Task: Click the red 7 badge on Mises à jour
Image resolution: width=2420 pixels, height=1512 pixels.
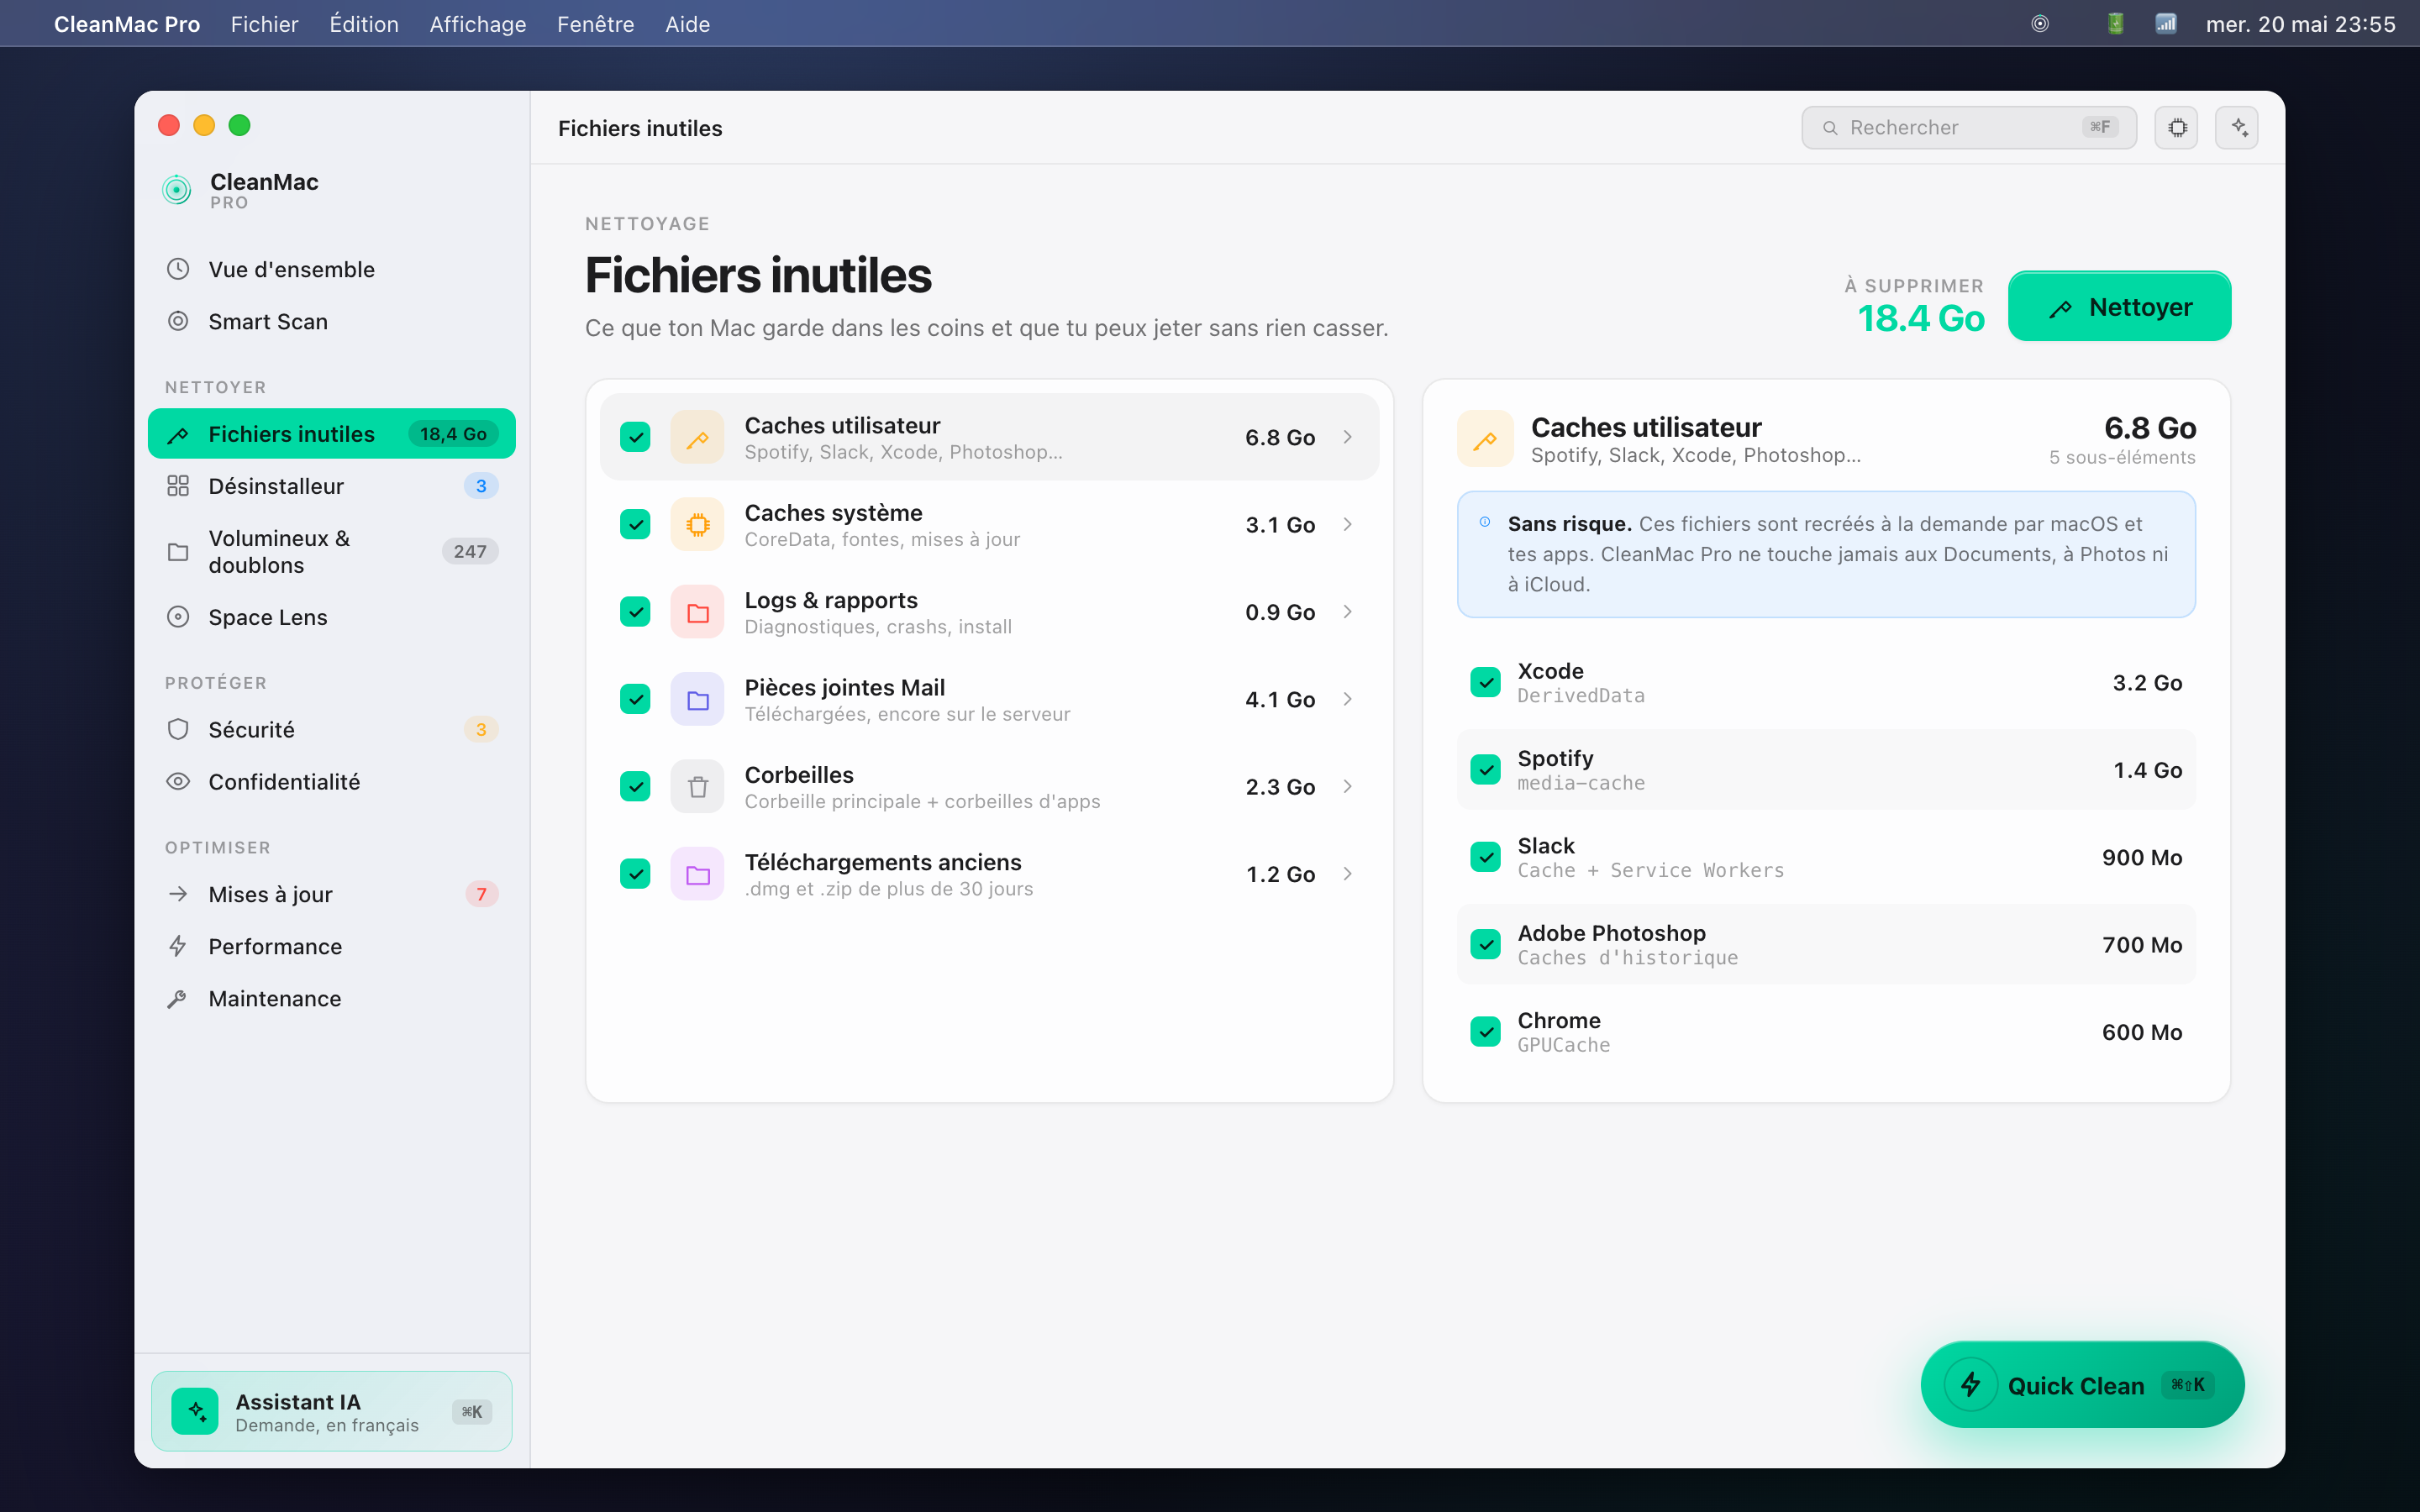Action: coord(481,894)
